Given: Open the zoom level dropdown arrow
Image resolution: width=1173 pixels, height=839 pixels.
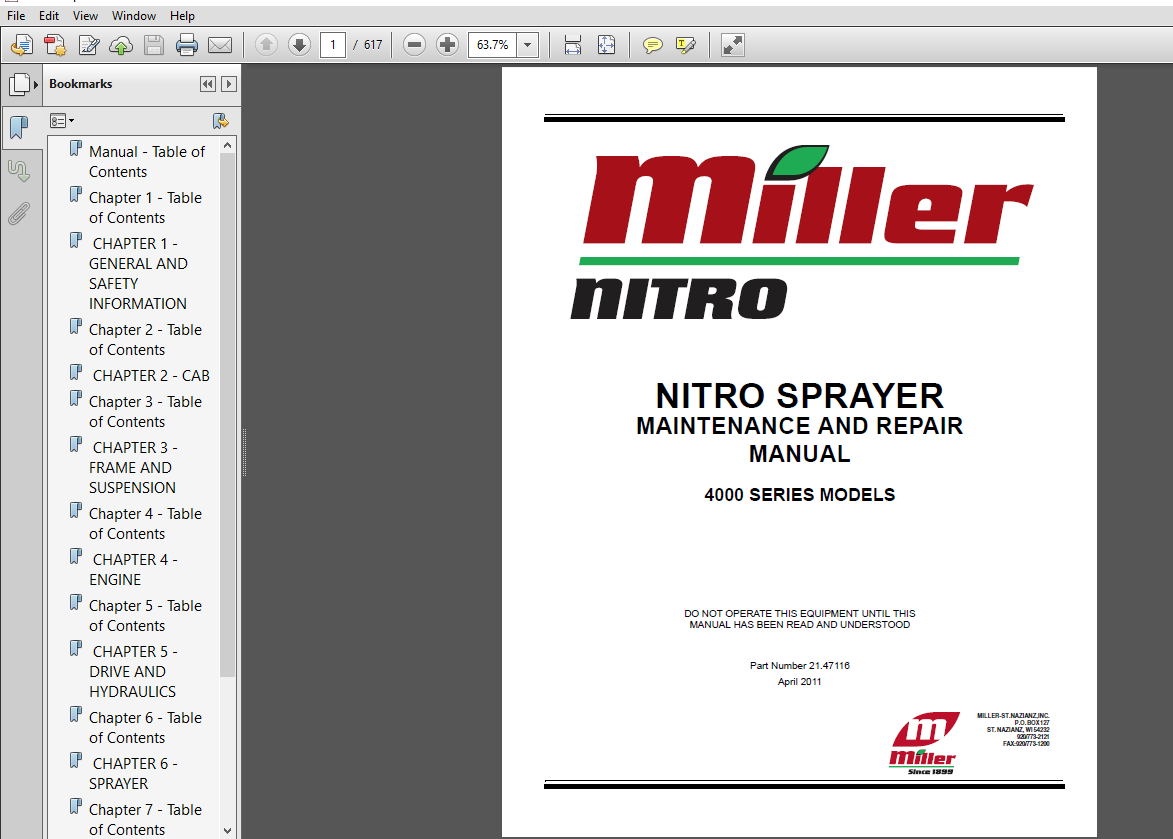Looking at the screenshot, I should coord(527,45).
